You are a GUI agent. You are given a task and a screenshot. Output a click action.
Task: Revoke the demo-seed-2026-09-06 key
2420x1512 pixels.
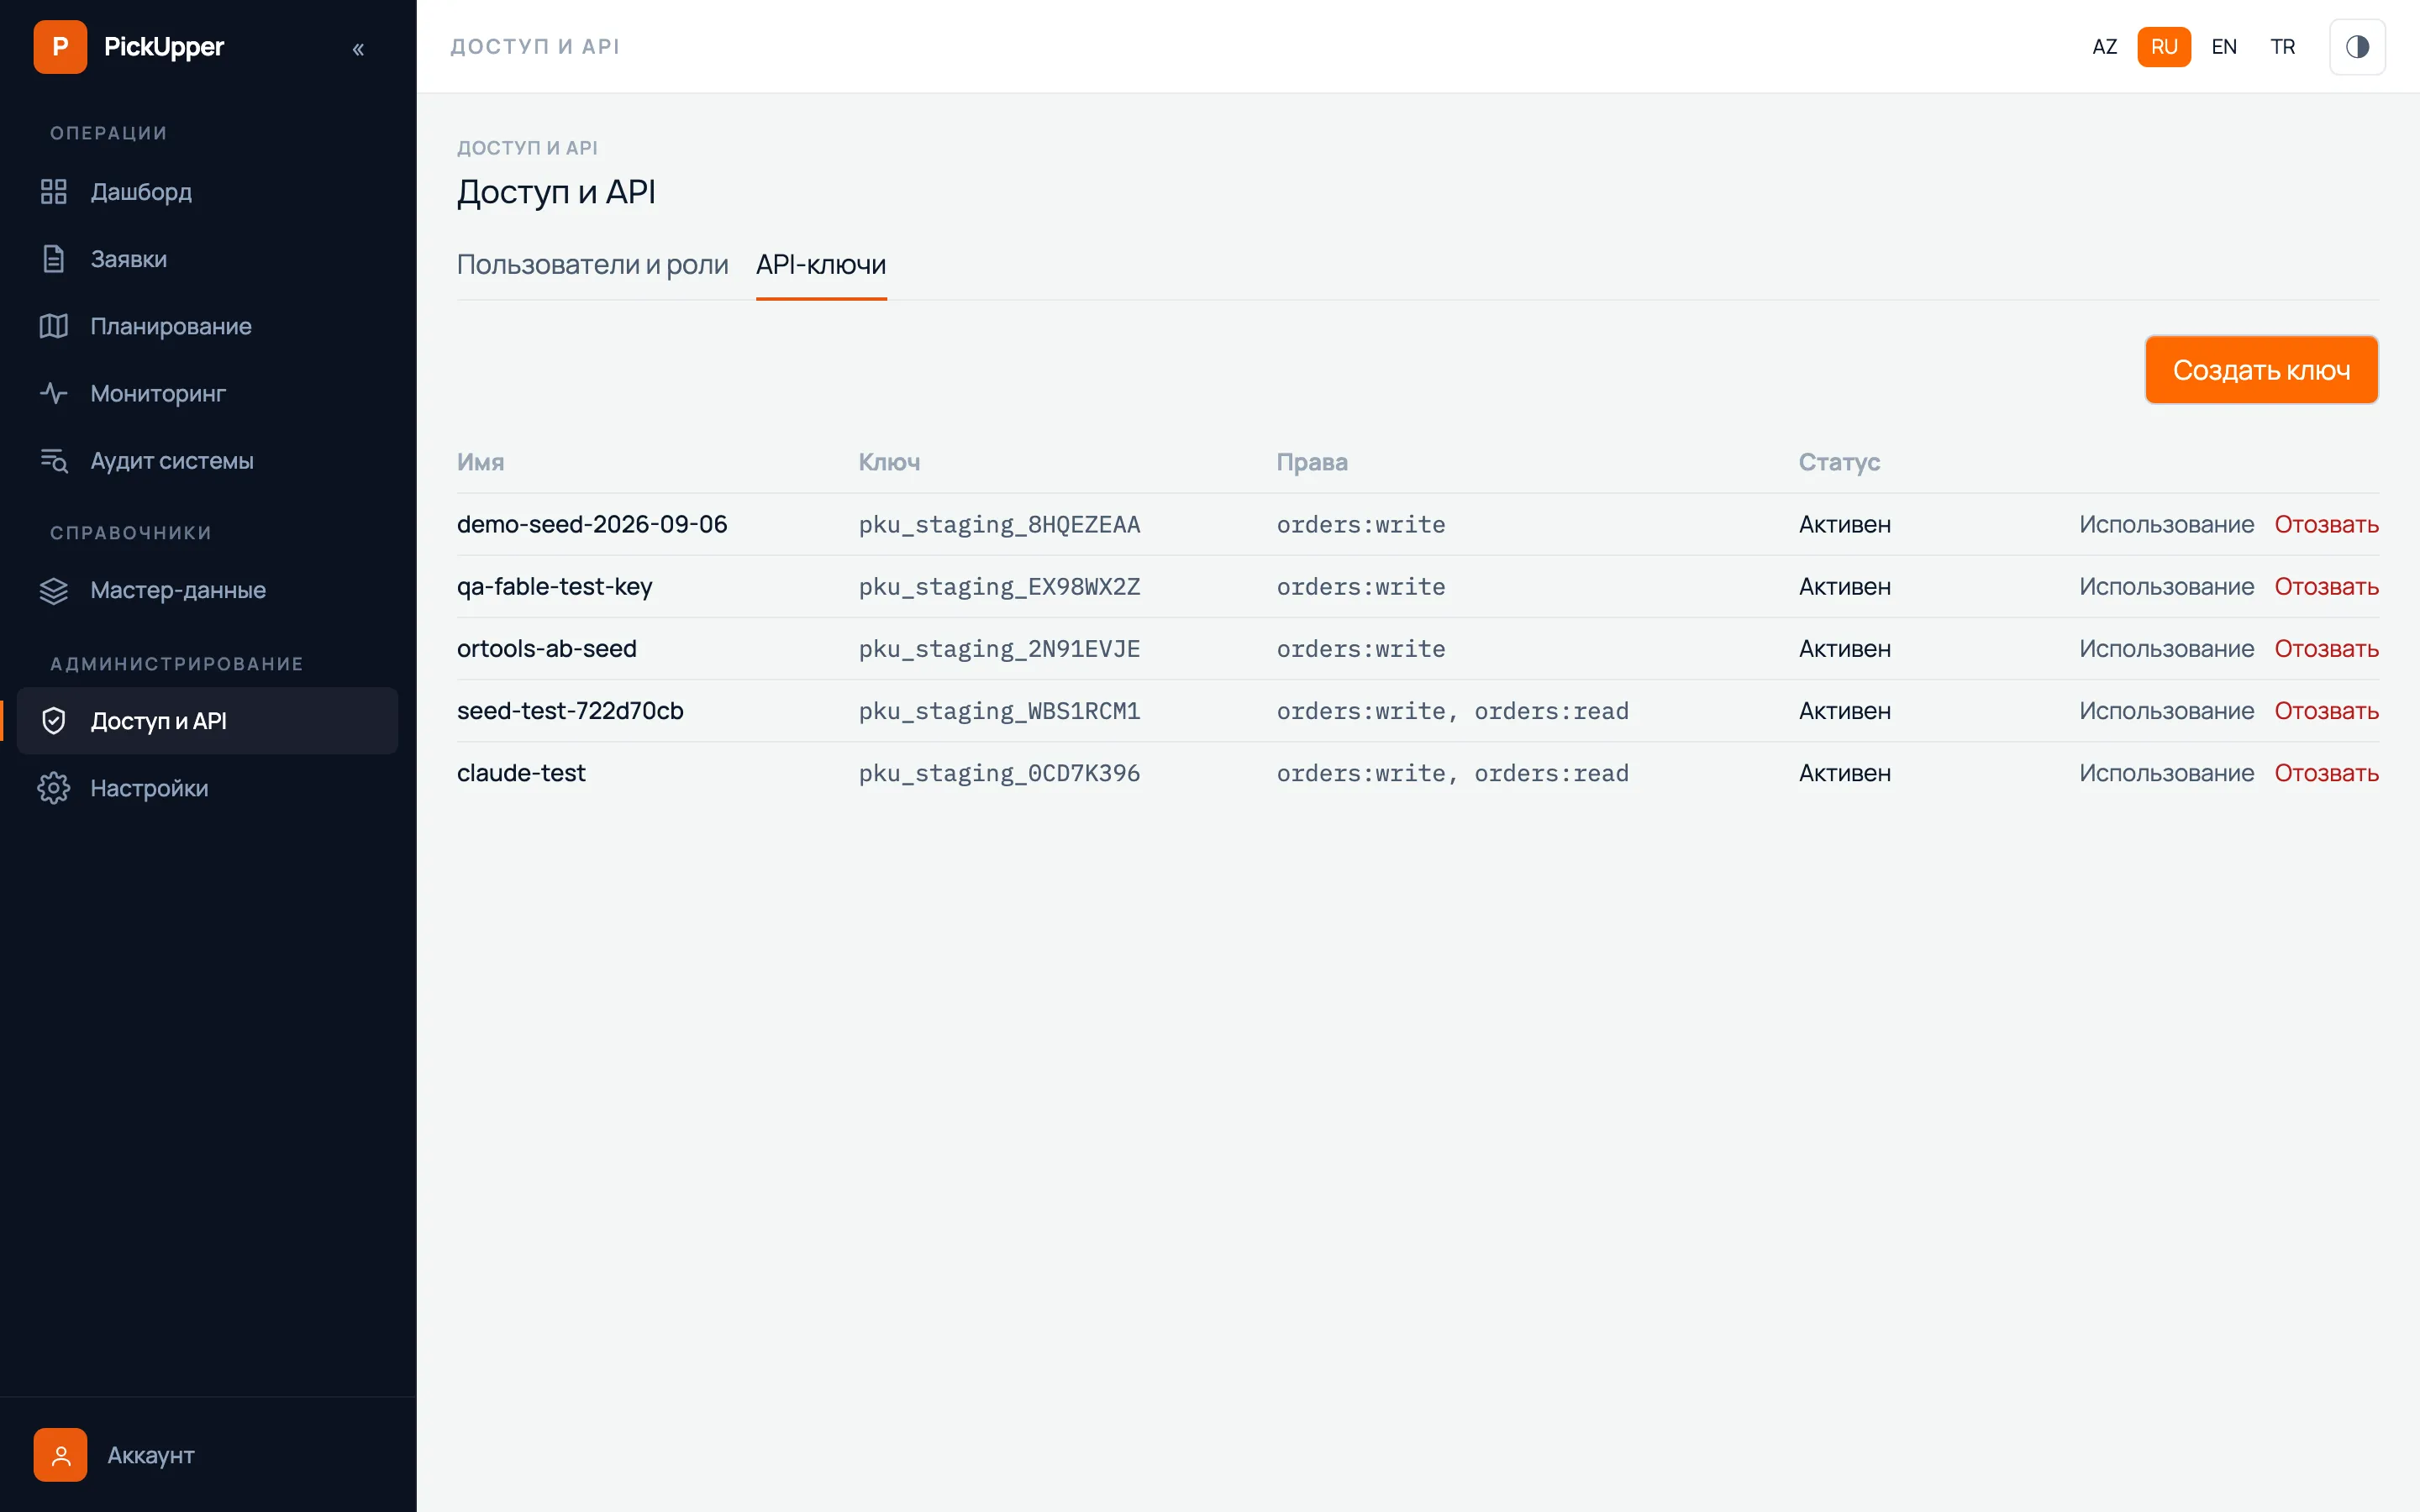tap(2326, 524)
